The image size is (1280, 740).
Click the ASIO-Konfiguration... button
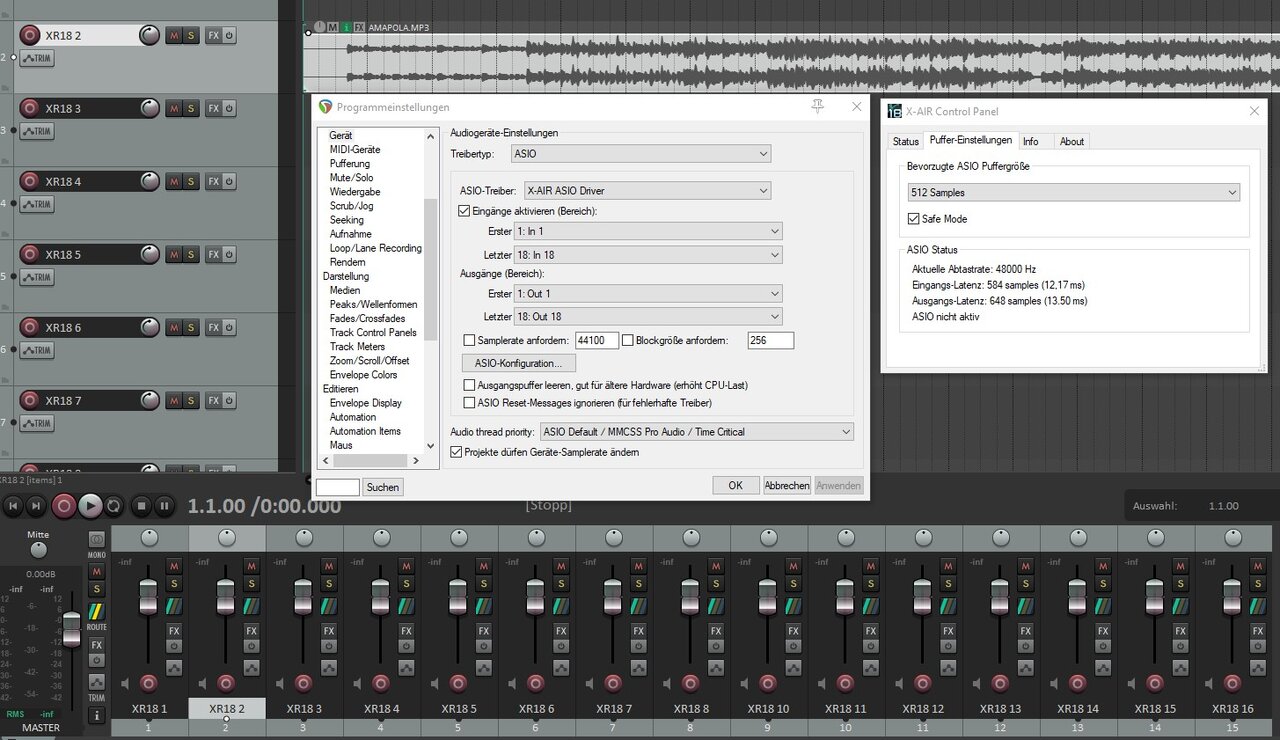click(x=518, y=363)
